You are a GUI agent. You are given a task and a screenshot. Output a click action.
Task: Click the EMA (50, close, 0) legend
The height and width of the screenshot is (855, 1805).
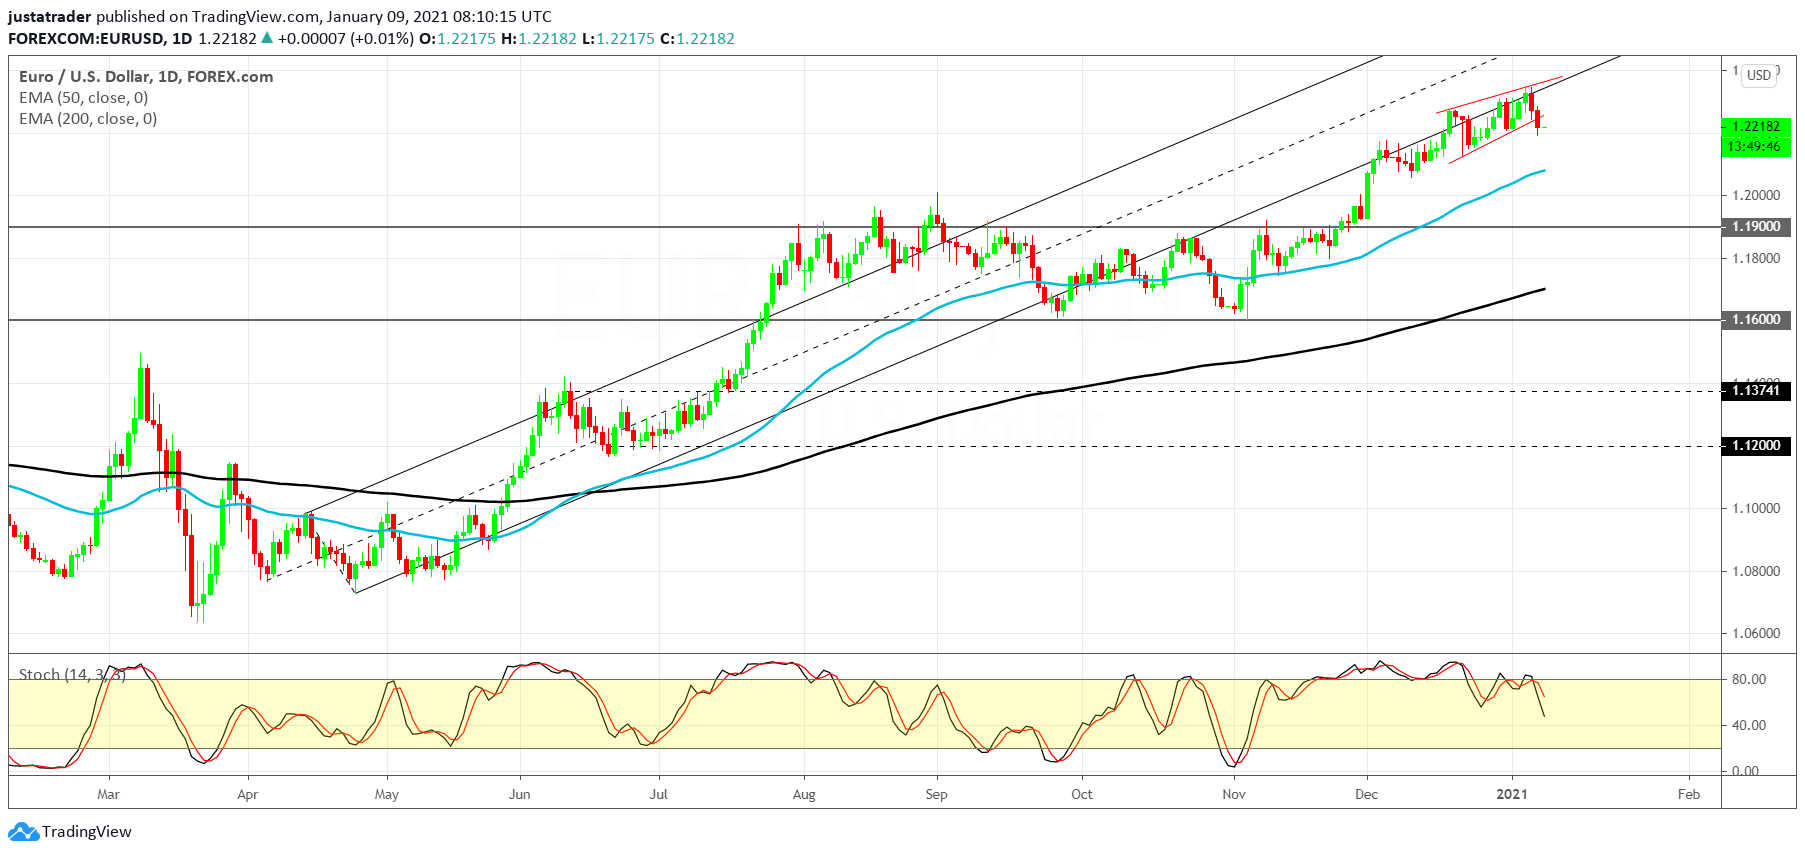coord(83,97)
